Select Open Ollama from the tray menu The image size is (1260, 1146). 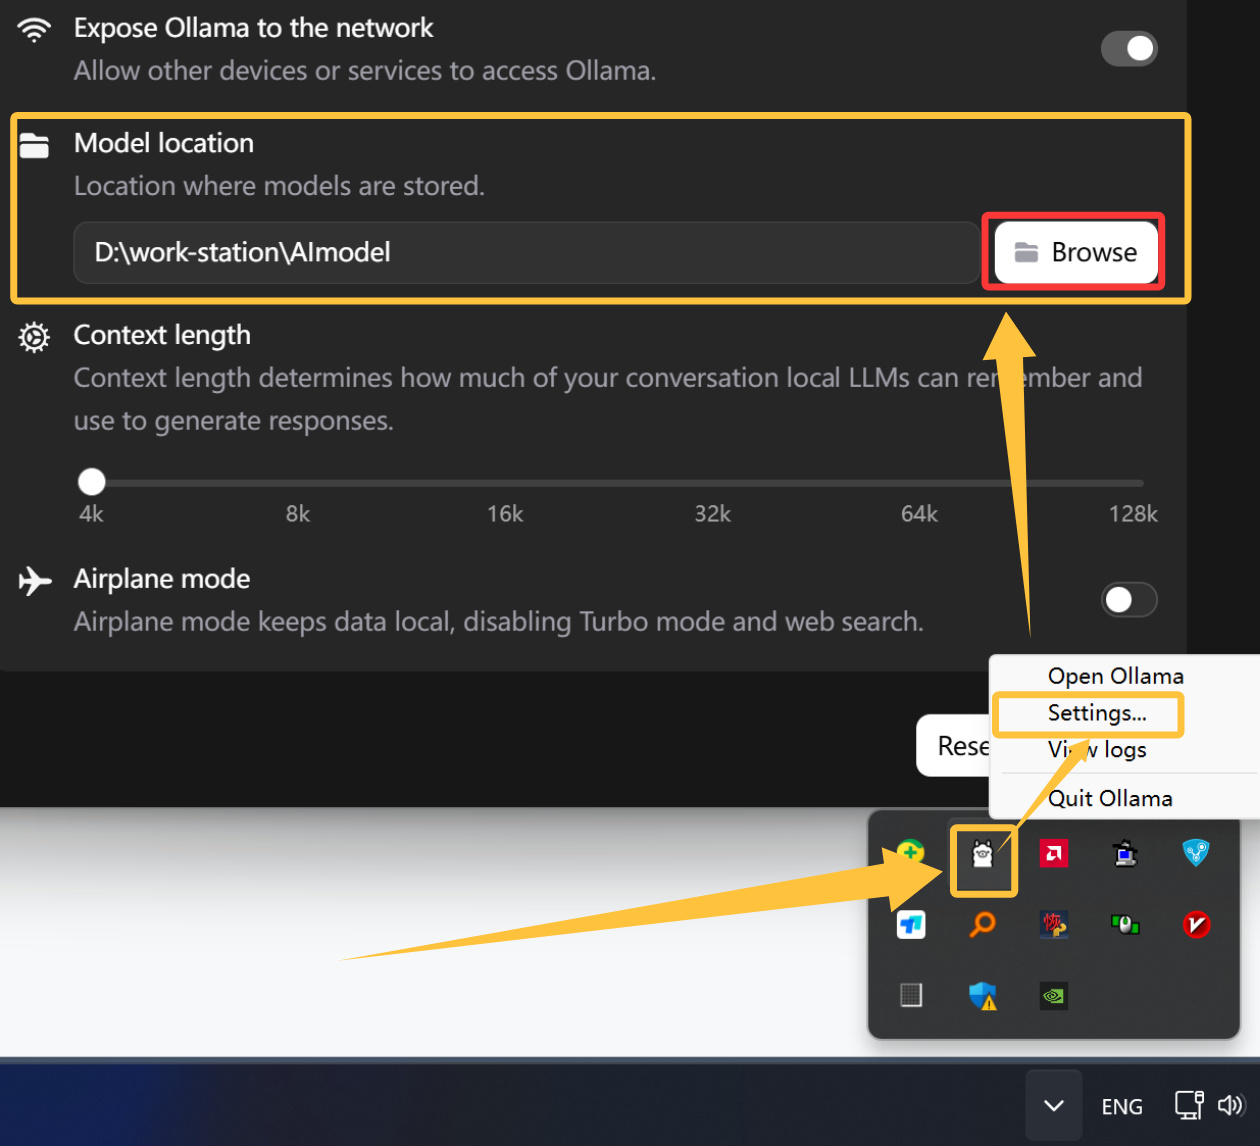pyautogui.click(x=1115, y=676)
